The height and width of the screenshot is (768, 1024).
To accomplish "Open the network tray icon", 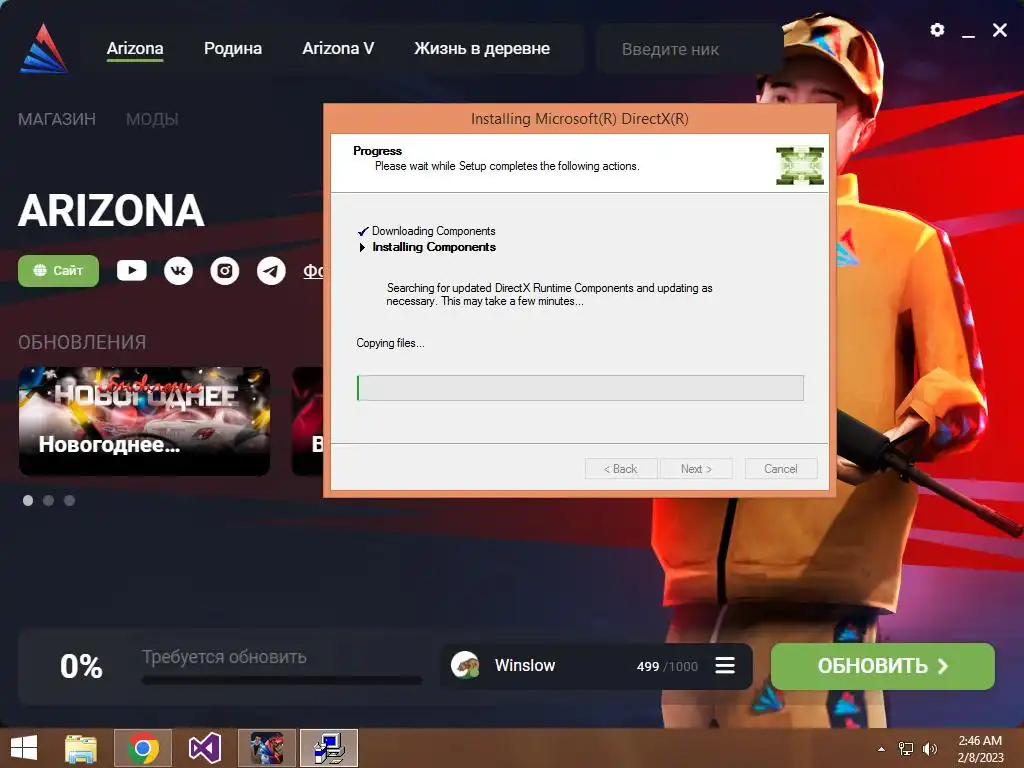I will 906,748.
